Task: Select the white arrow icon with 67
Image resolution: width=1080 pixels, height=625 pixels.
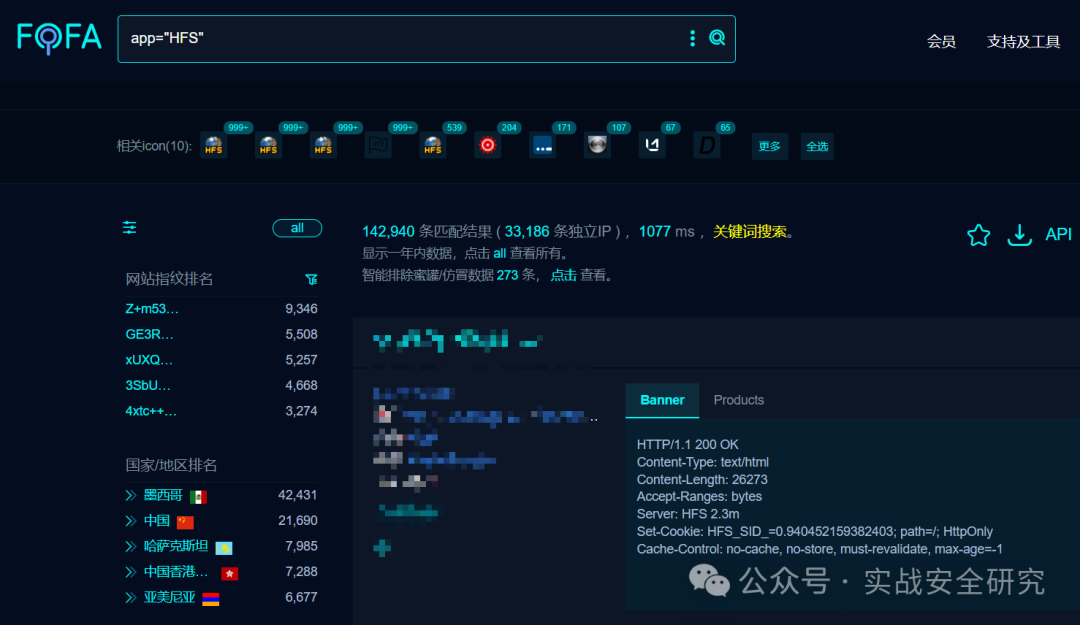Action: 652,145
